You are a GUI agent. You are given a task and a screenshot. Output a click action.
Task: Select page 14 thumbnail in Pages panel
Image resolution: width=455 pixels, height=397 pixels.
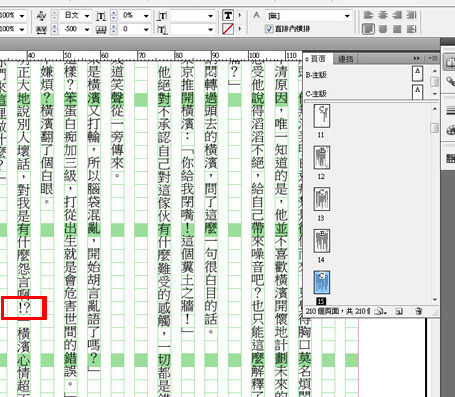[322, 241]
